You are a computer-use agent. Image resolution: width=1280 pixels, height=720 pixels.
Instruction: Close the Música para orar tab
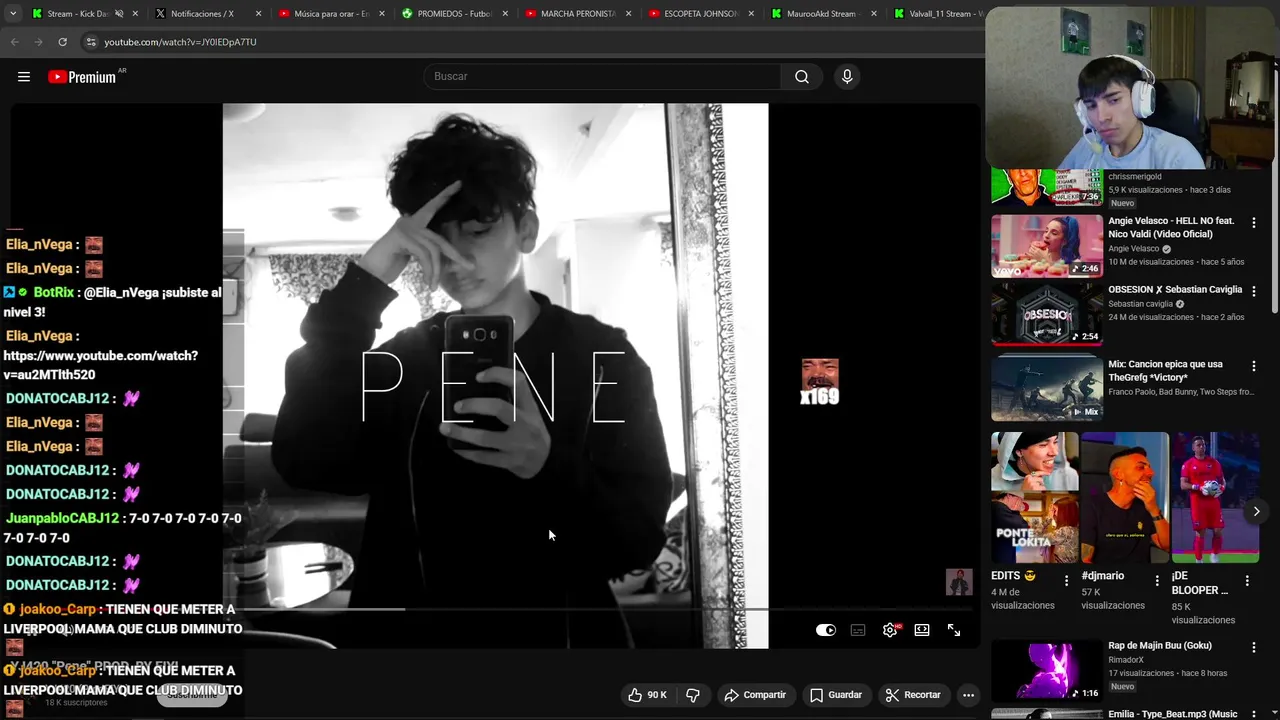(x=382, y=14)
